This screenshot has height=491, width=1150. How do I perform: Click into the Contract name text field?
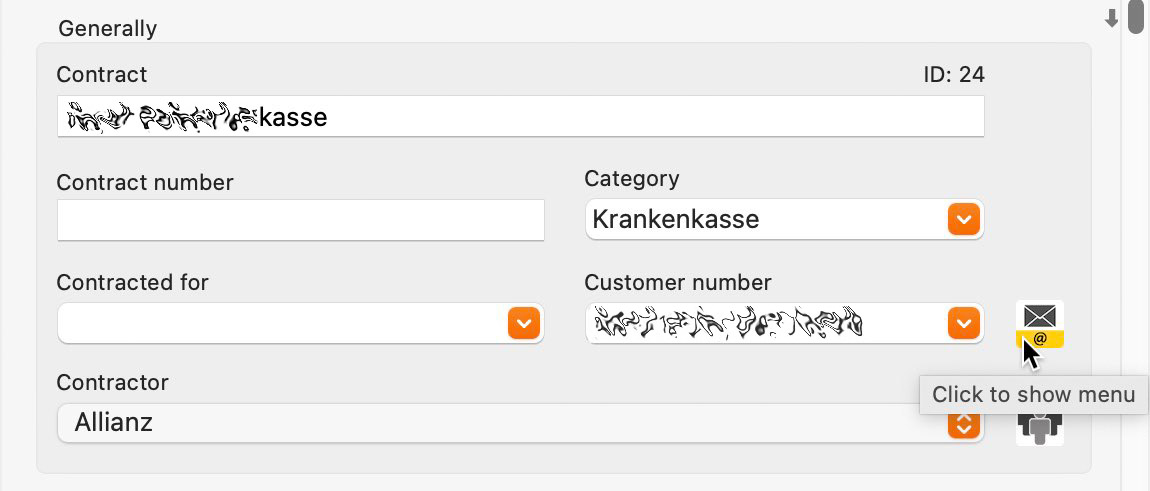point(521,116)
